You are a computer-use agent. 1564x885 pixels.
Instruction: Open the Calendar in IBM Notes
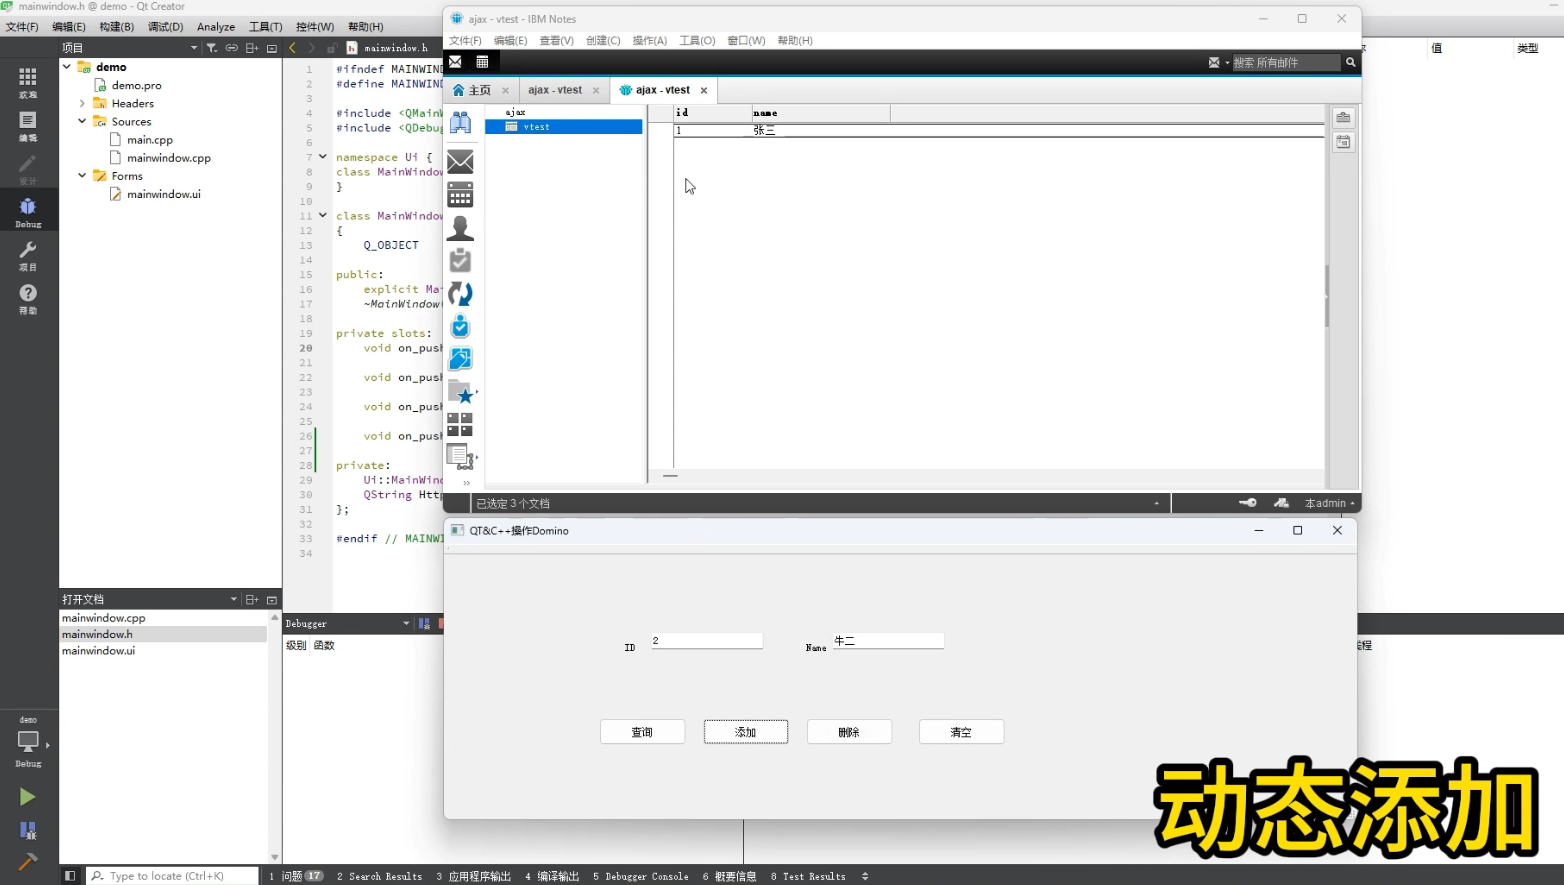(x=460, y=194)
